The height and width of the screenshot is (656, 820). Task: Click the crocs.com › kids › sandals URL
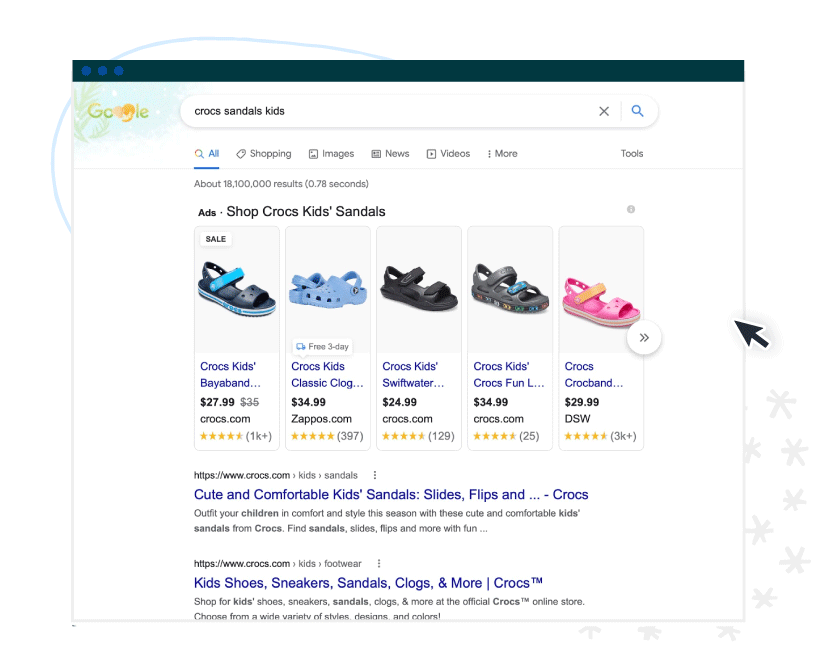click(x=276, y=475)
